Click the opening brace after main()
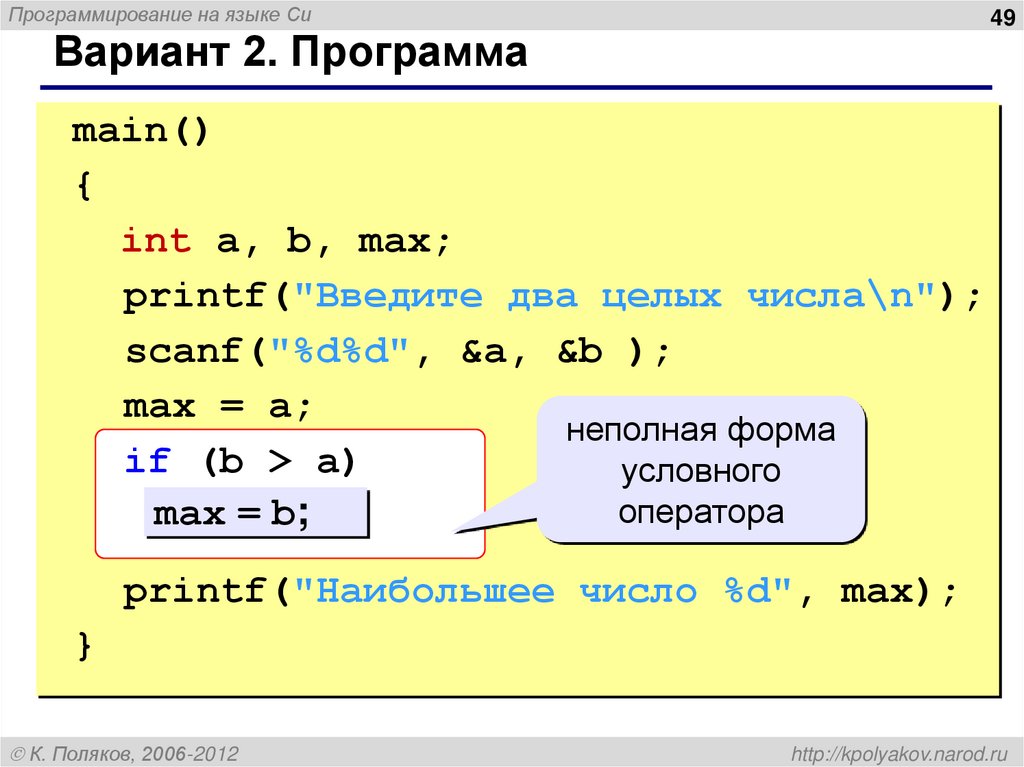This screenshot has height=767, width=1024. pyautogui.click(x=84, y=186)
